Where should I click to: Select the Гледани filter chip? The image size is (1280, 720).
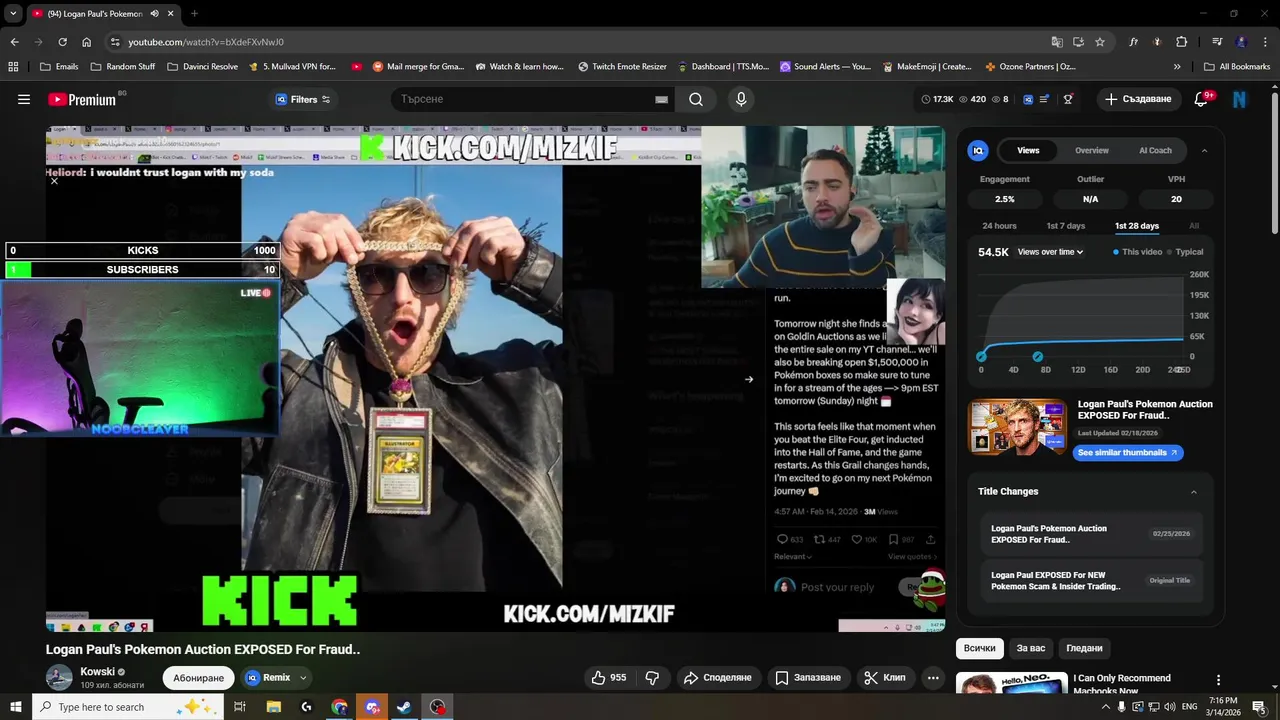(1084, 648)
